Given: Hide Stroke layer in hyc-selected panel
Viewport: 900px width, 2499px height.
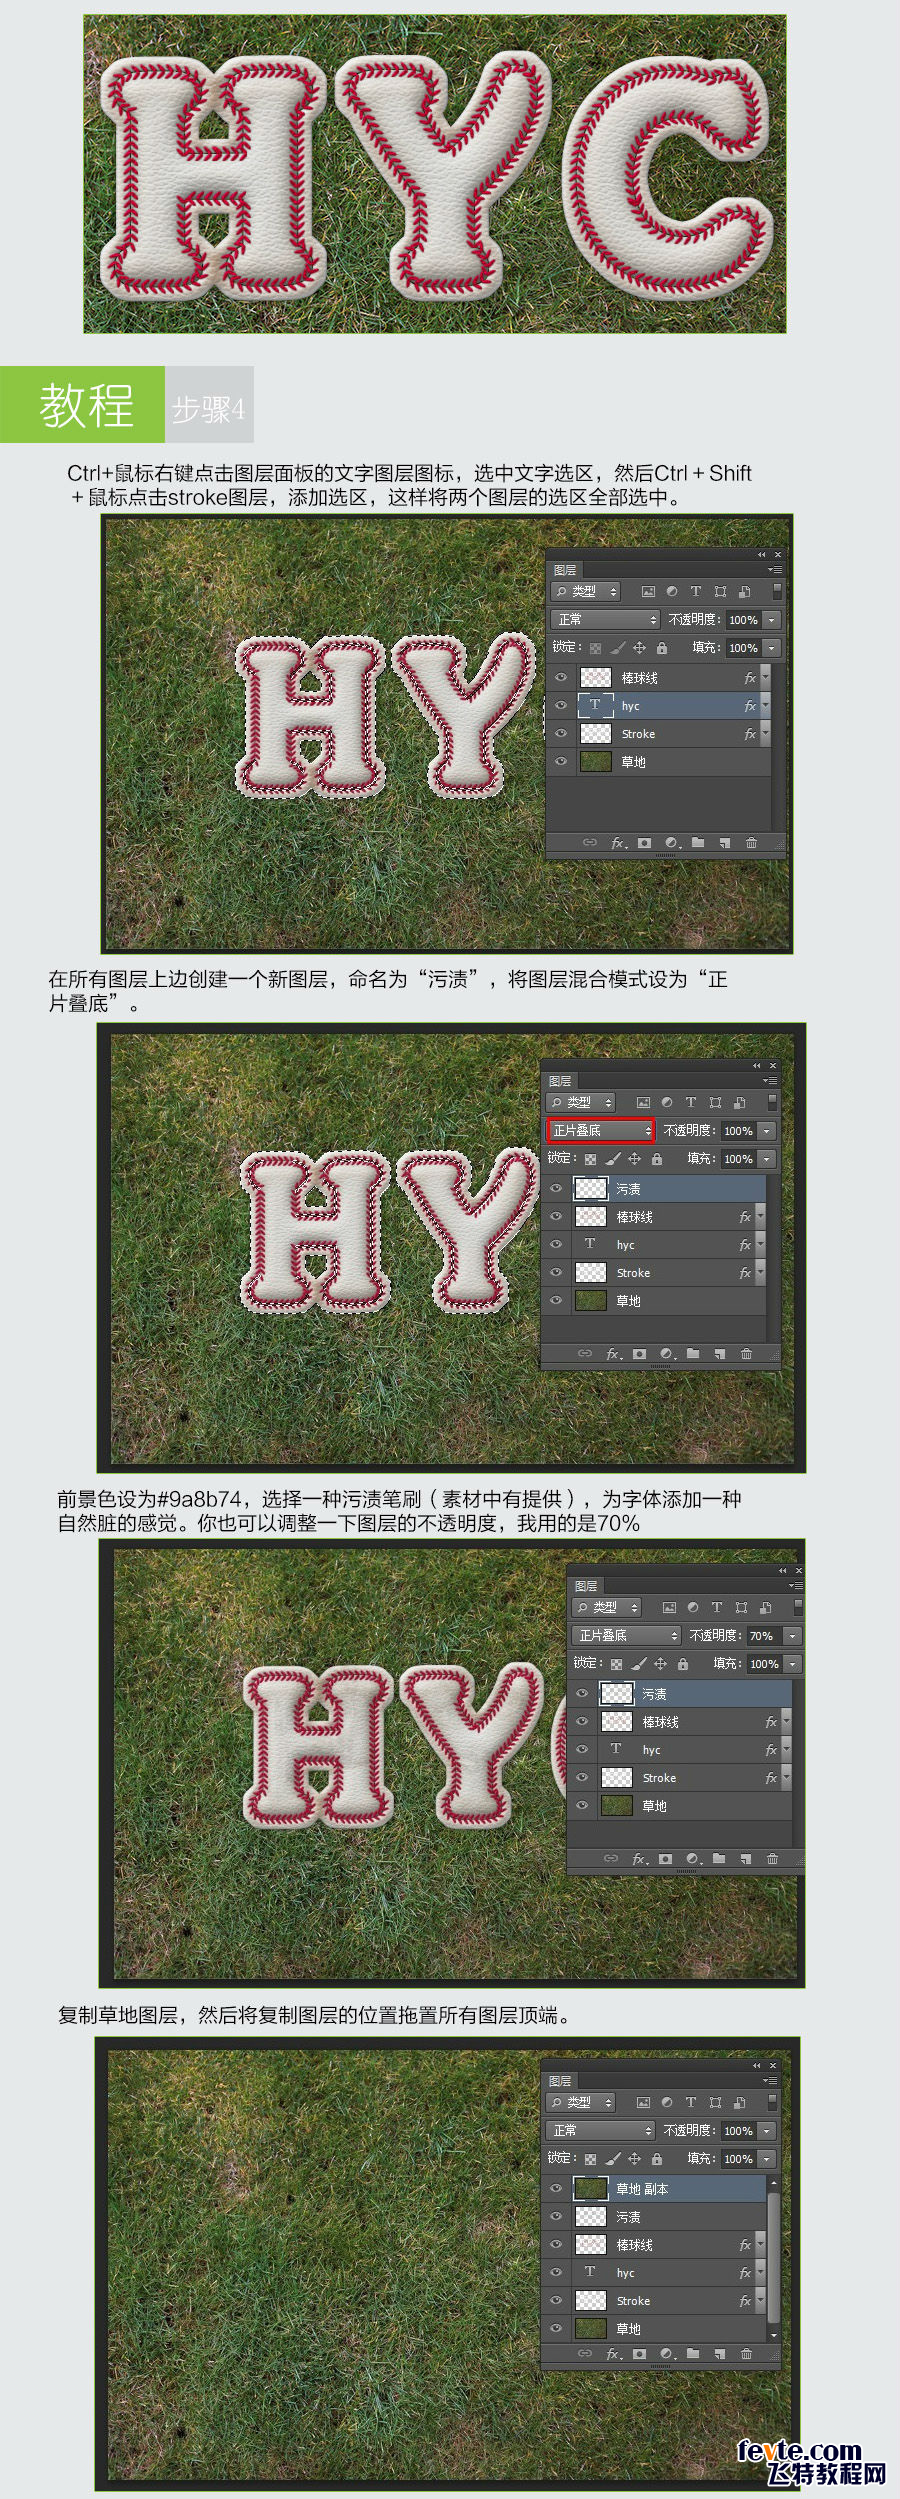Looking at the screenshot, I should pyautogui.click(x=560, y=734).
